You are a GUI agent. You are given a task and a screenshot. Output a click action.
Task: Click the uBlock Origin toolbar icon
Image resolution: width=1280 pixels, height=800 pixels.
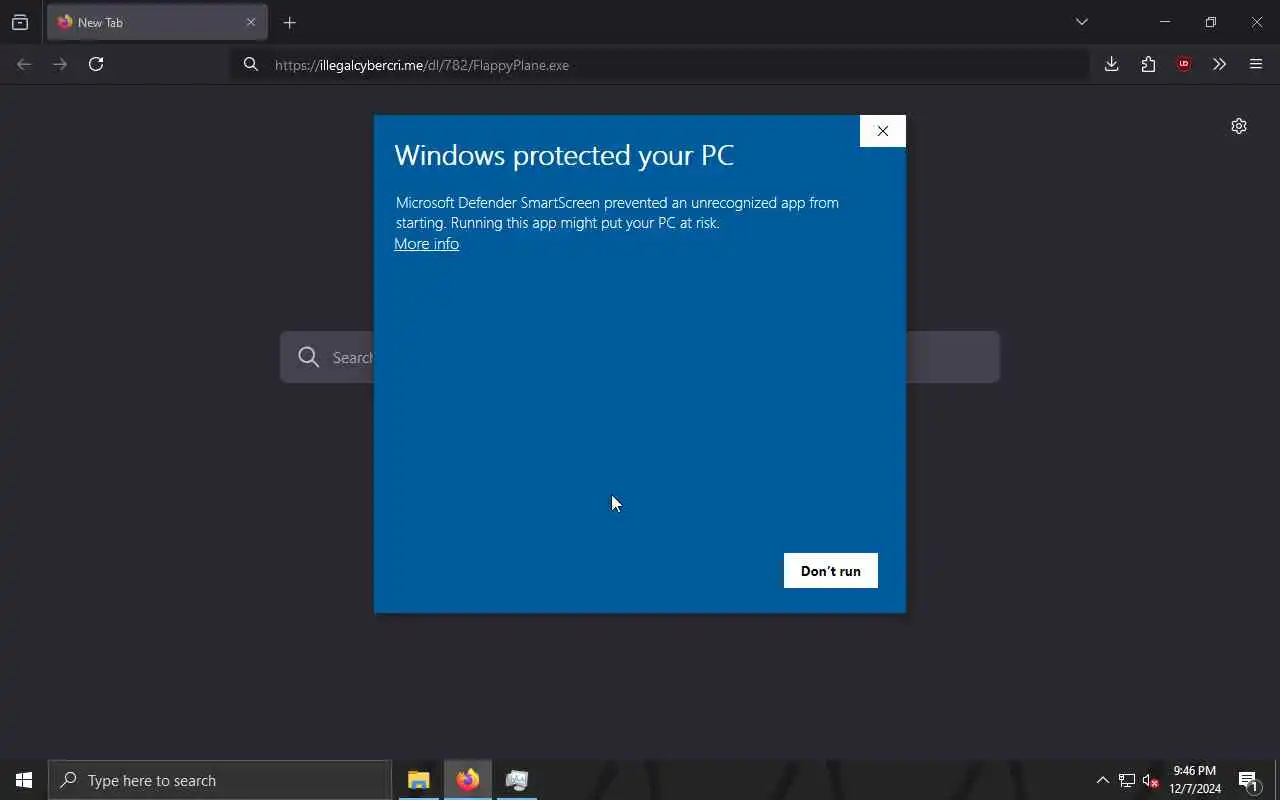coord(1184,64)
